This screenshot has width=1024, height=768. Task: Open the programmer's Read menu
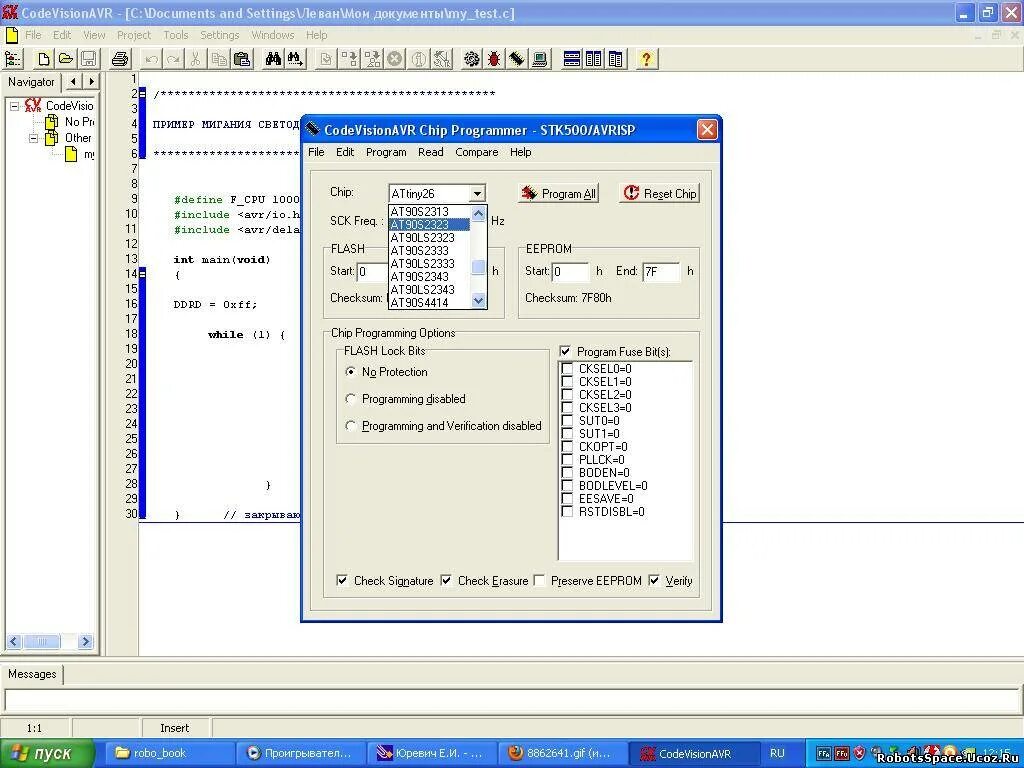pyautogui.click(x=430, y=152)
